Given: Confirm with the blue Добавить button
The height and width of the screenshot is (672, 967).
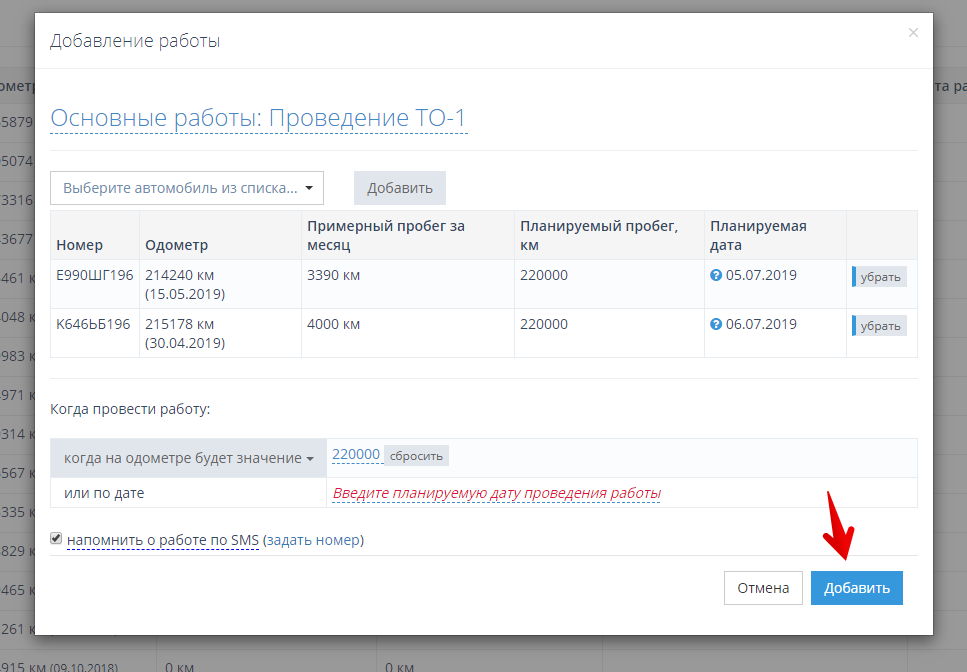Looking at the screenshot, I should [856, 588].
